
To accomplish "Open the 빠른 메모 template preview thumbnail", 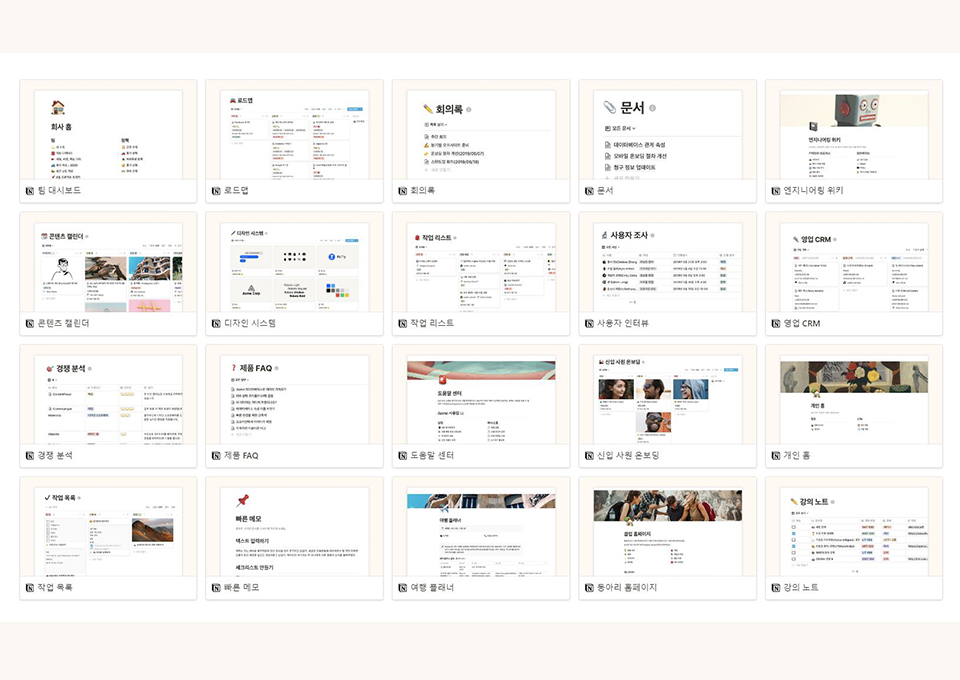I will [x=294, y=531].
